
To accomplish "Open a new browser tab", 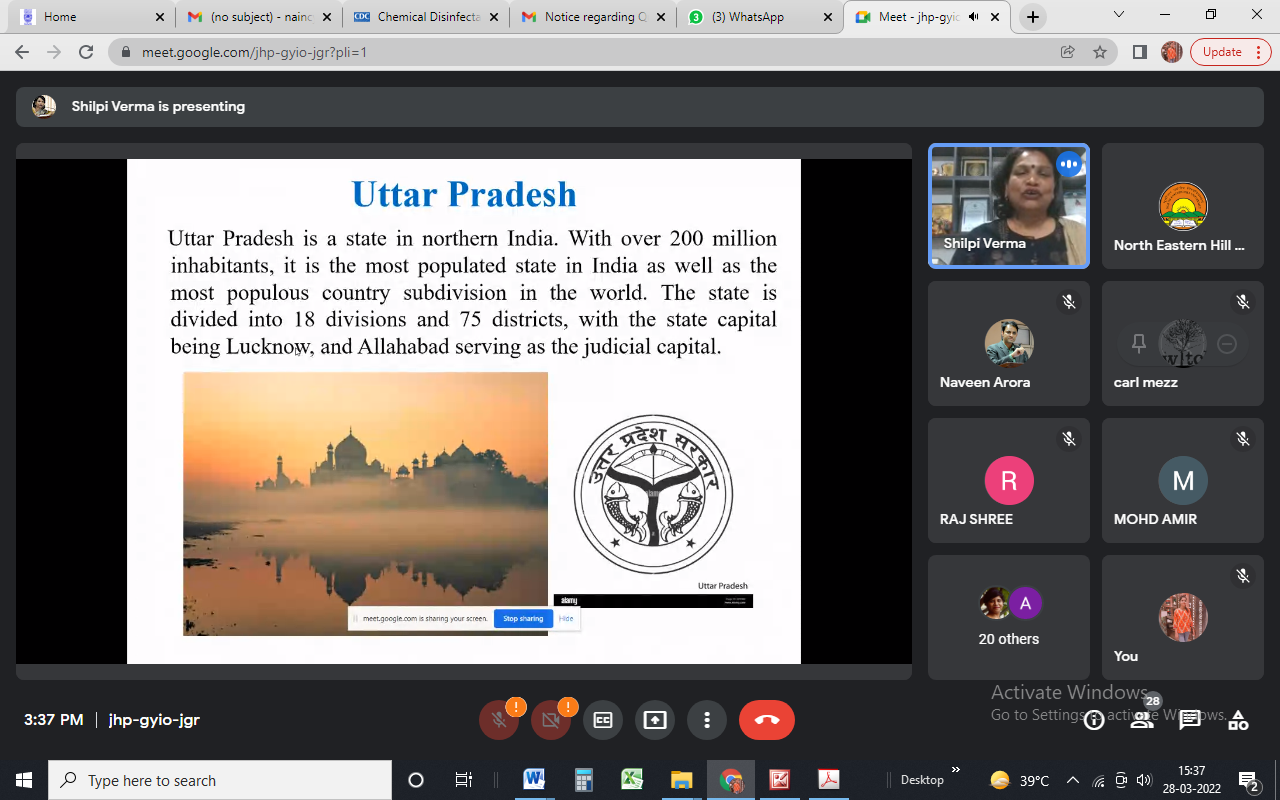I will 1033,17.
